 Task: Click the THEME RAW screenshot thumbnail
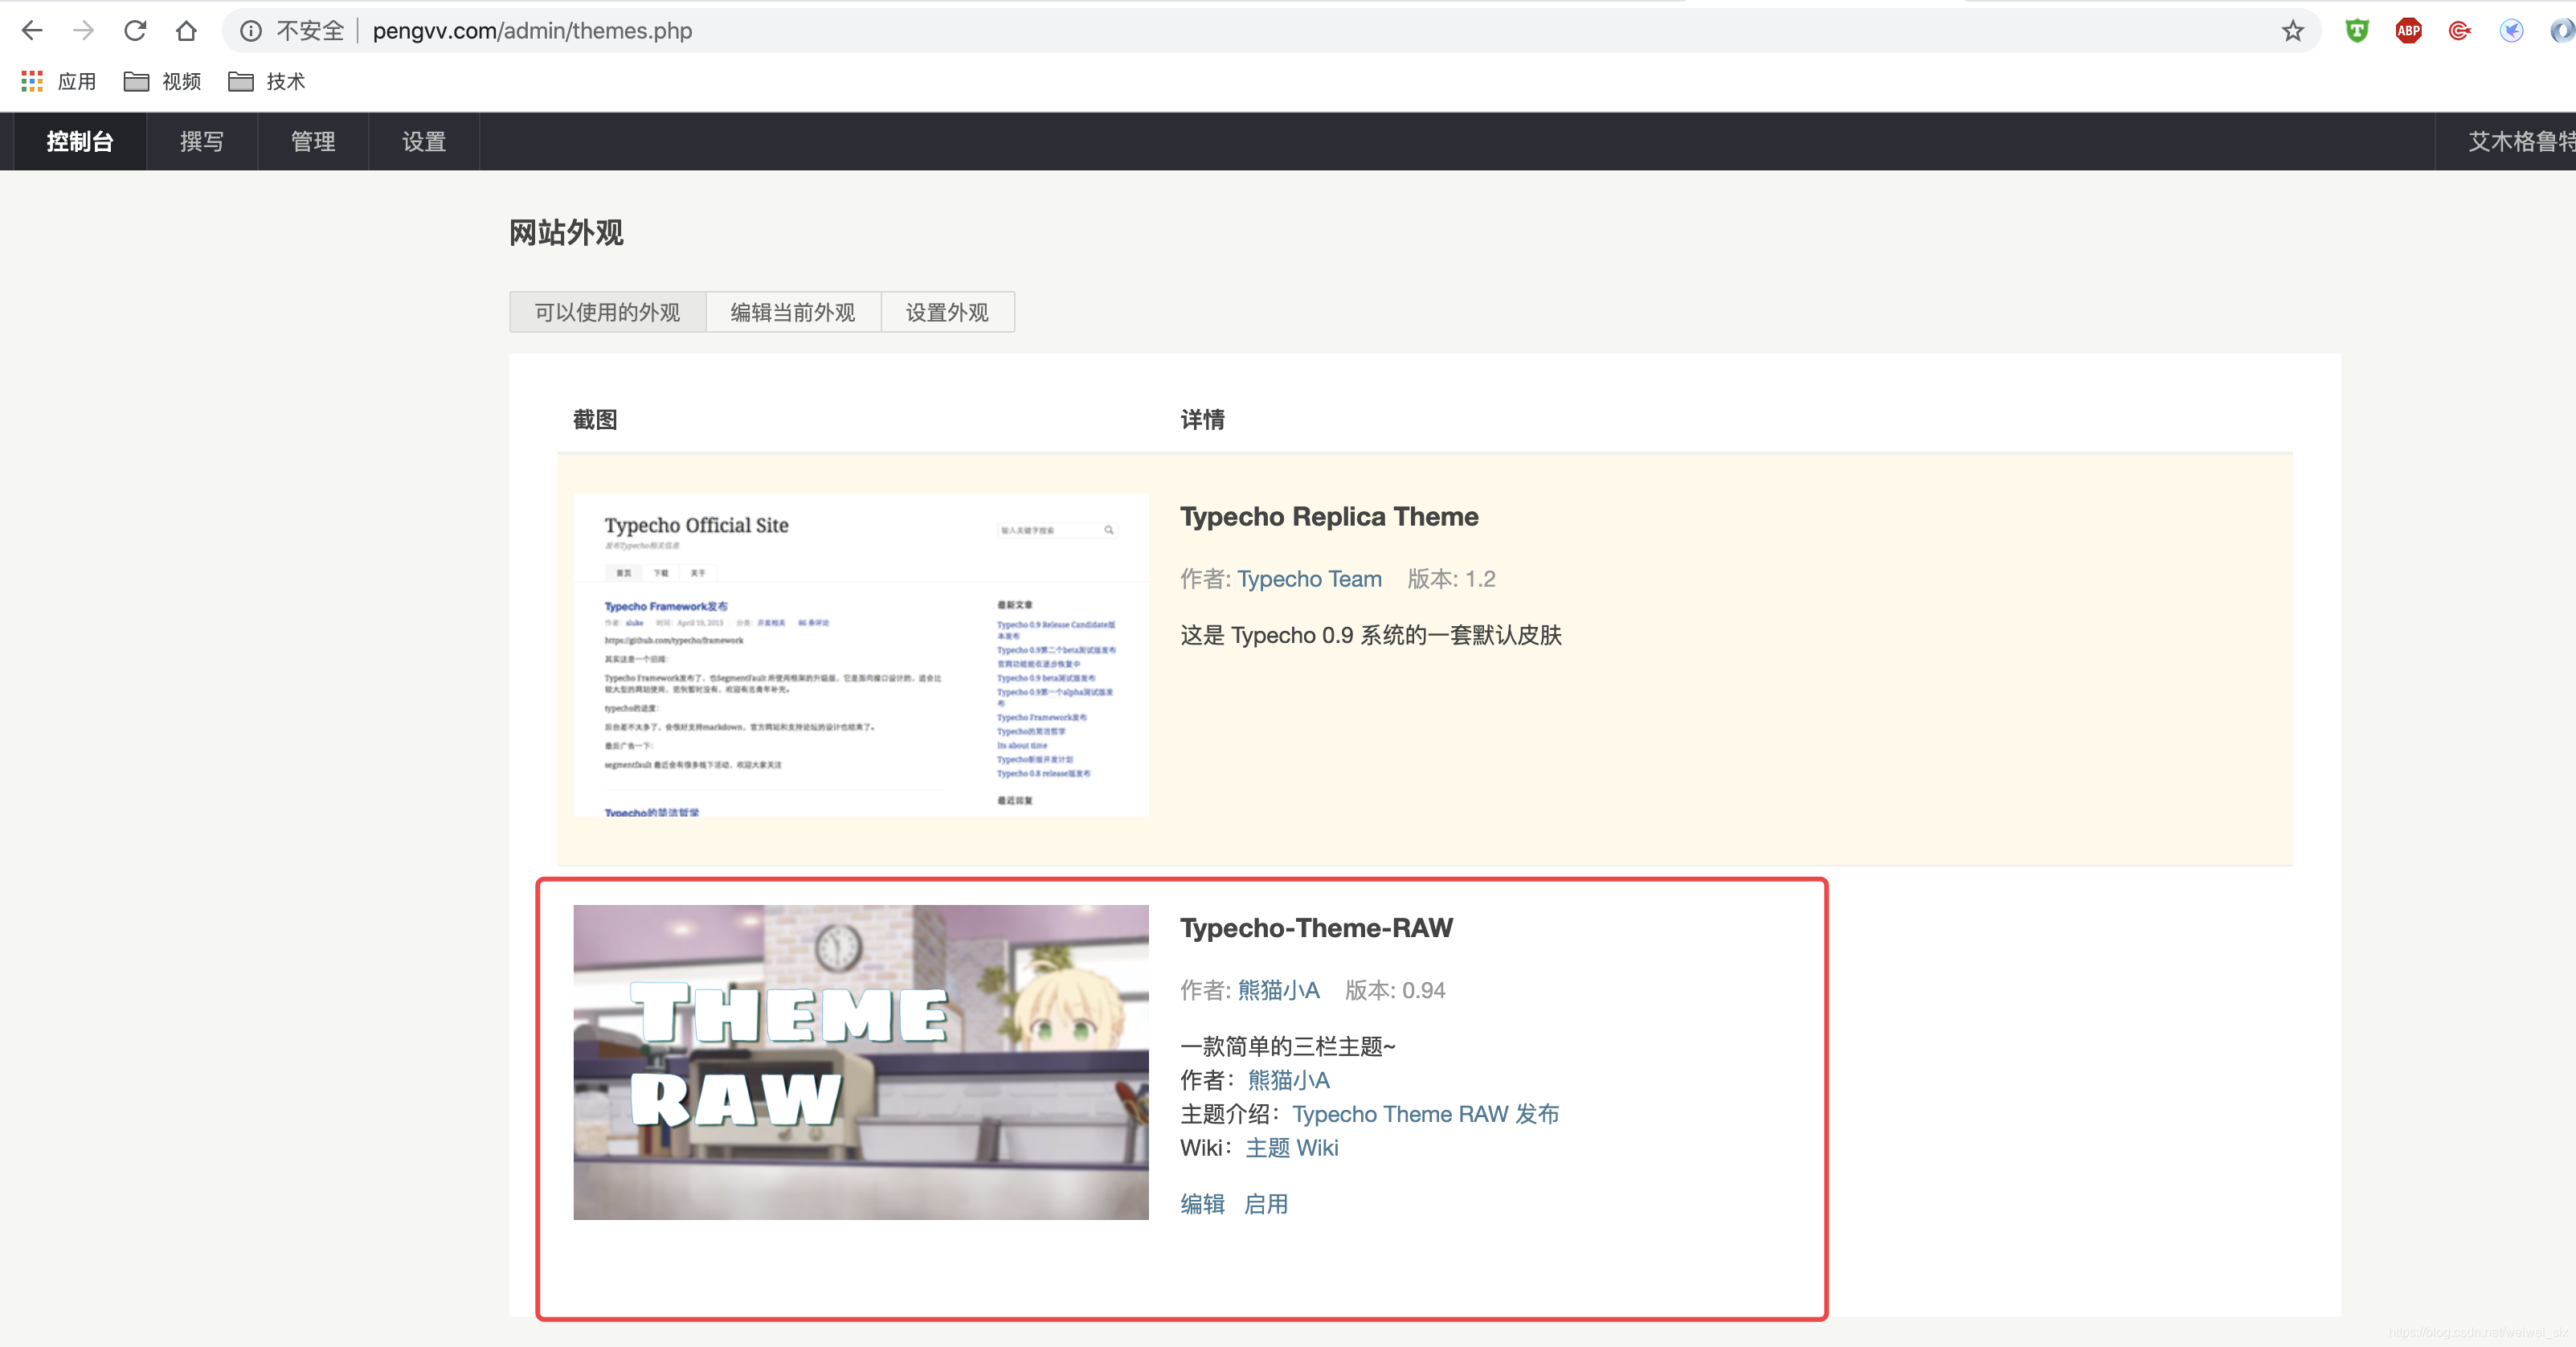coord(860,1062)
